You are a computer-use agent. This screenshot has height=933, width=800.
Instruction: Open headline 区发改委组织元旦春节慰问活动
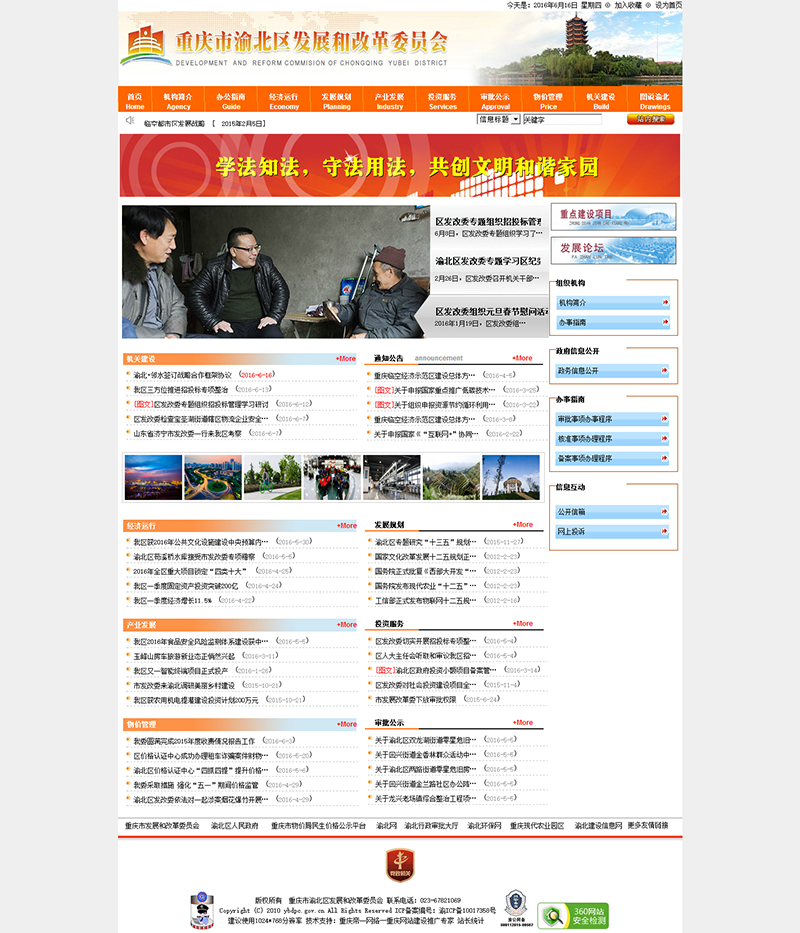coord(492,311)
